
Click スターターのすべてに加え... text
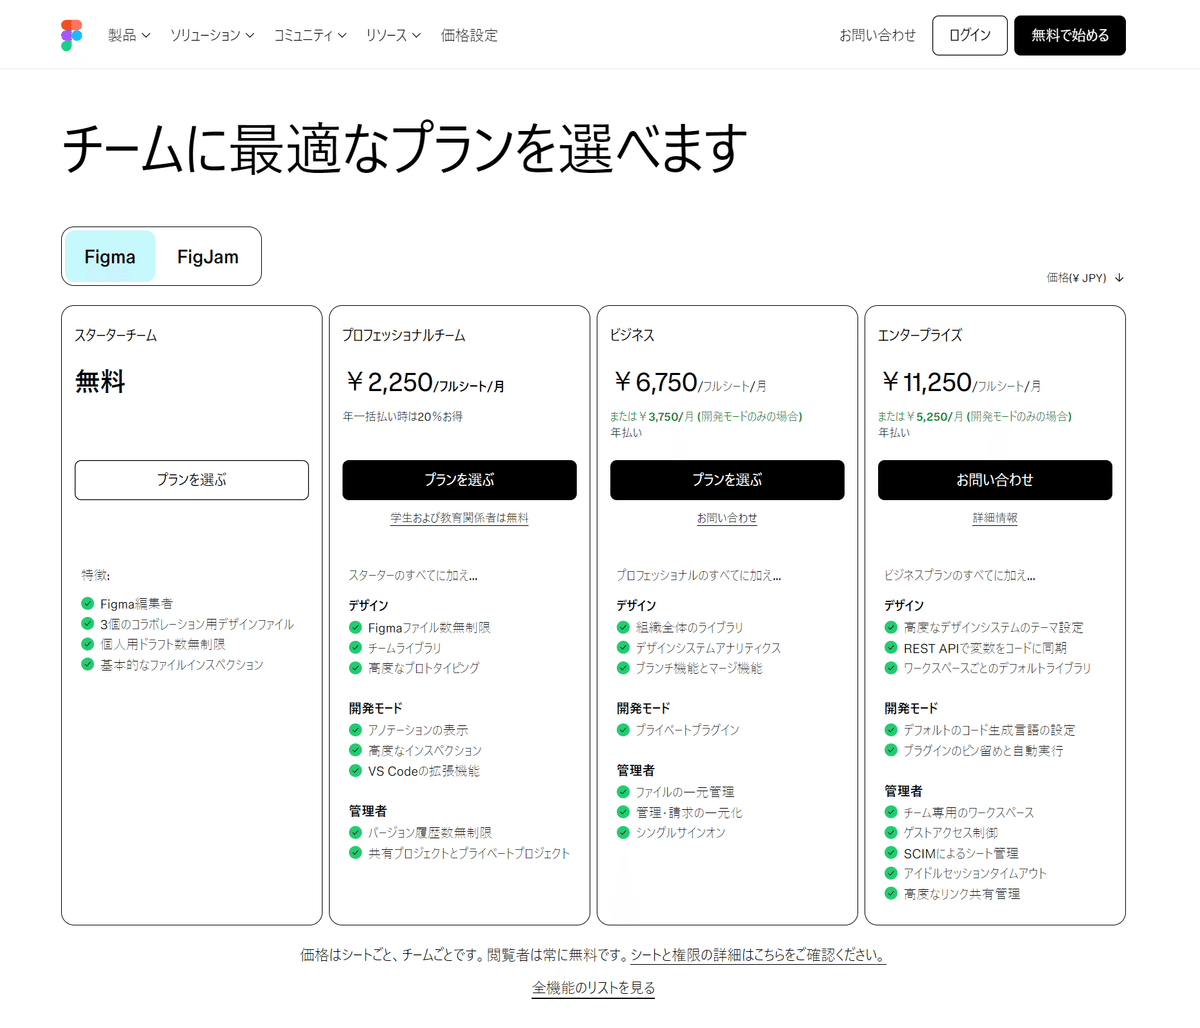[413, 575]
